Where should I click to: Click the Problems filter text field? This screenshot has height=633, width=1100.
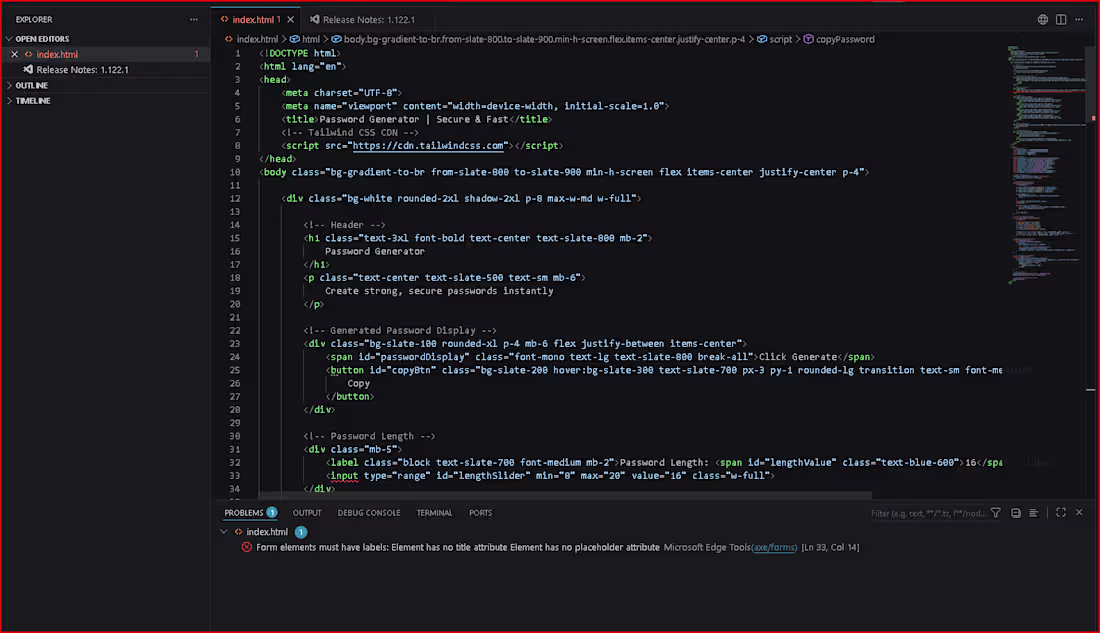point(927,513)
